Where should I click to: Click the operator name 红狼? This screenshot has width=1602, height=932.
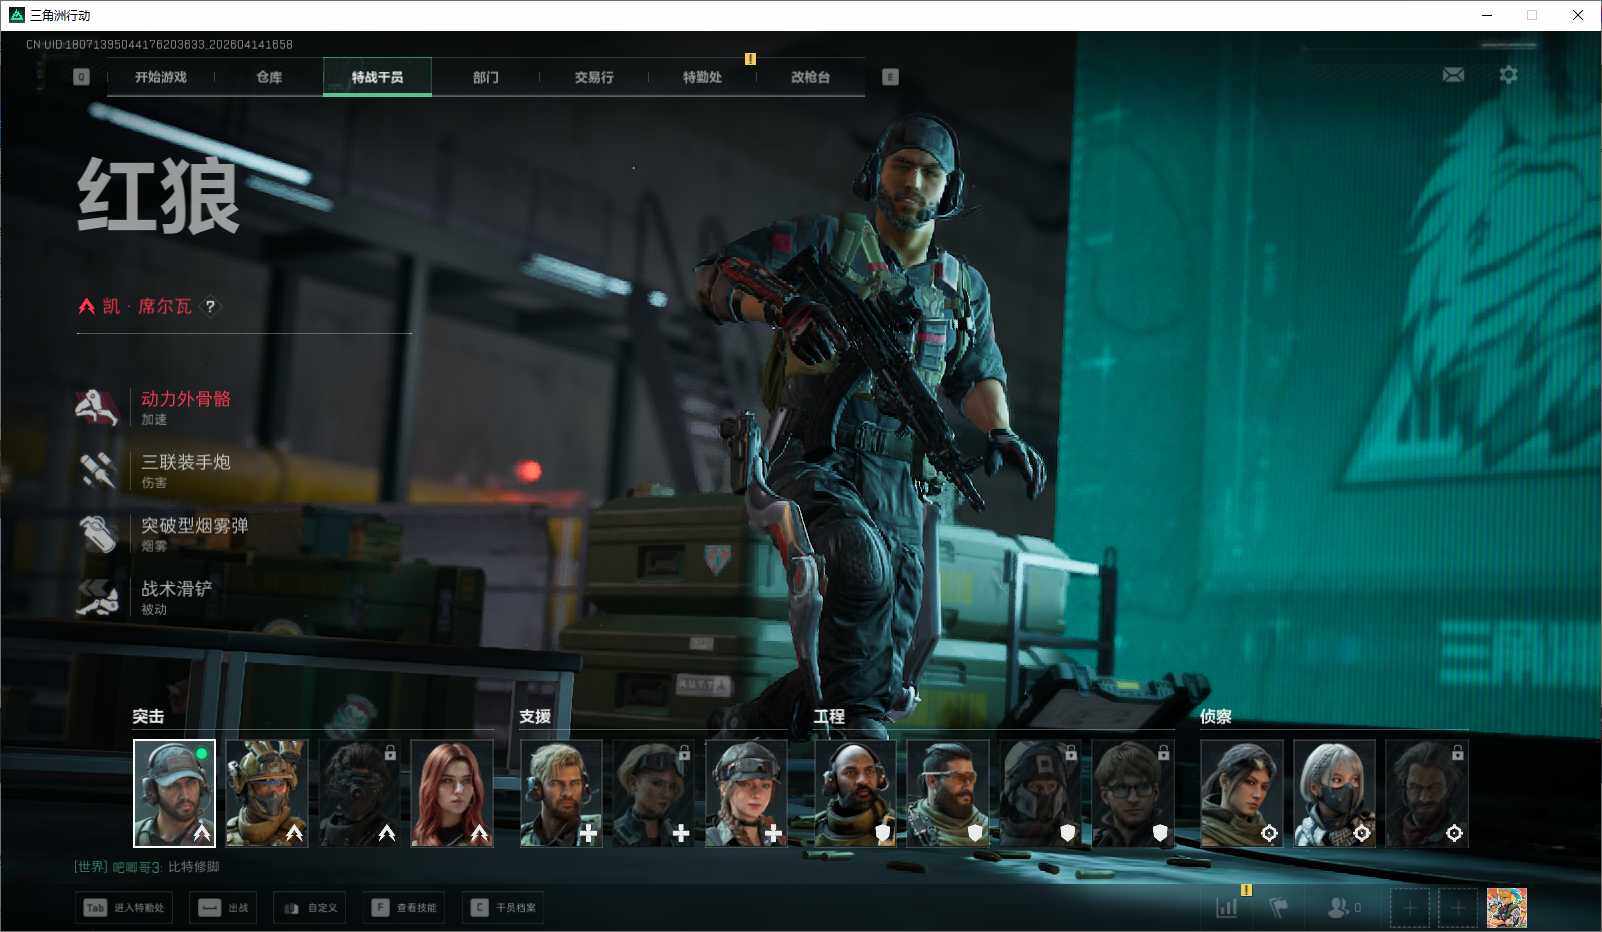point(159,196)
